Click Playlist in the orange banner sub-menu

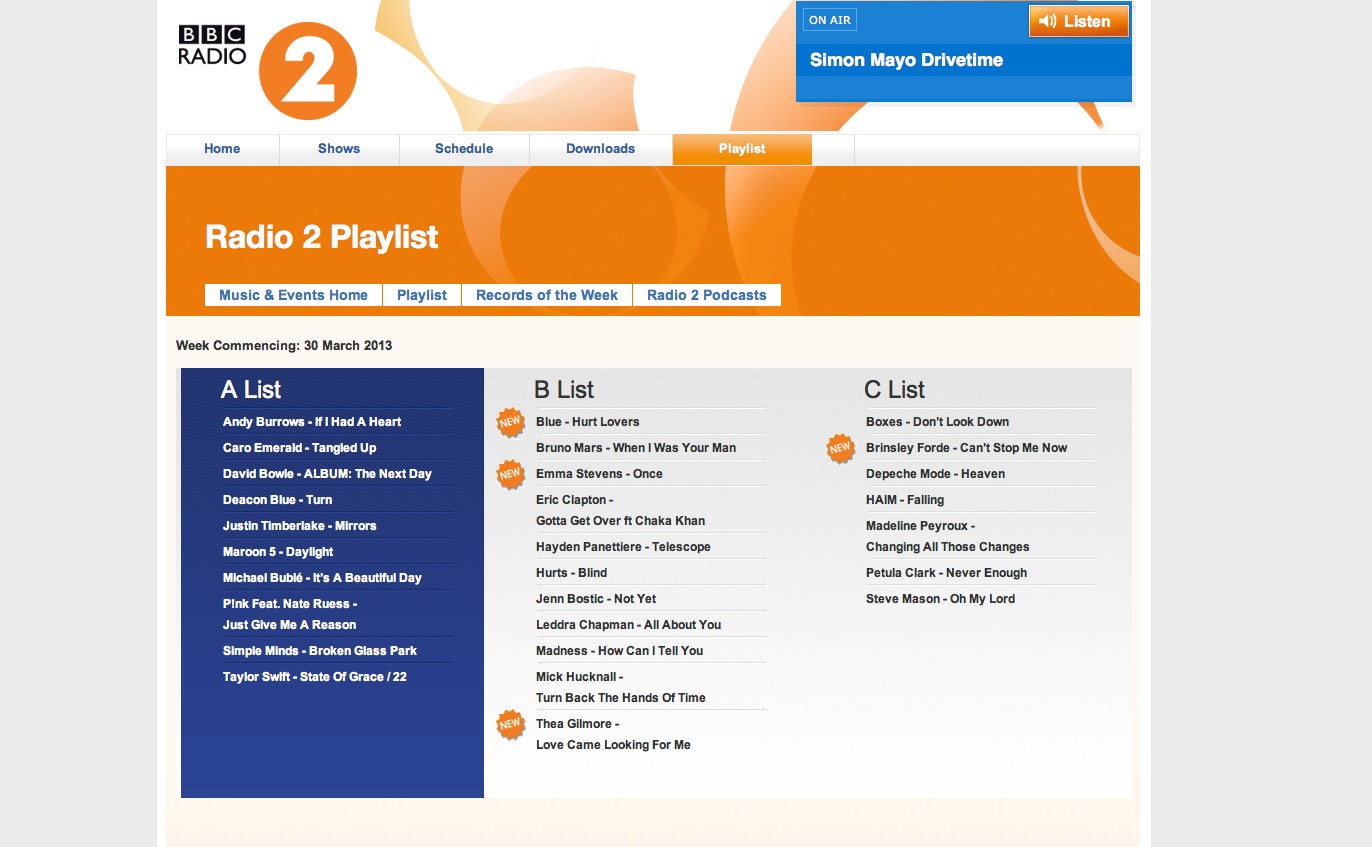(x=422, y=295)
